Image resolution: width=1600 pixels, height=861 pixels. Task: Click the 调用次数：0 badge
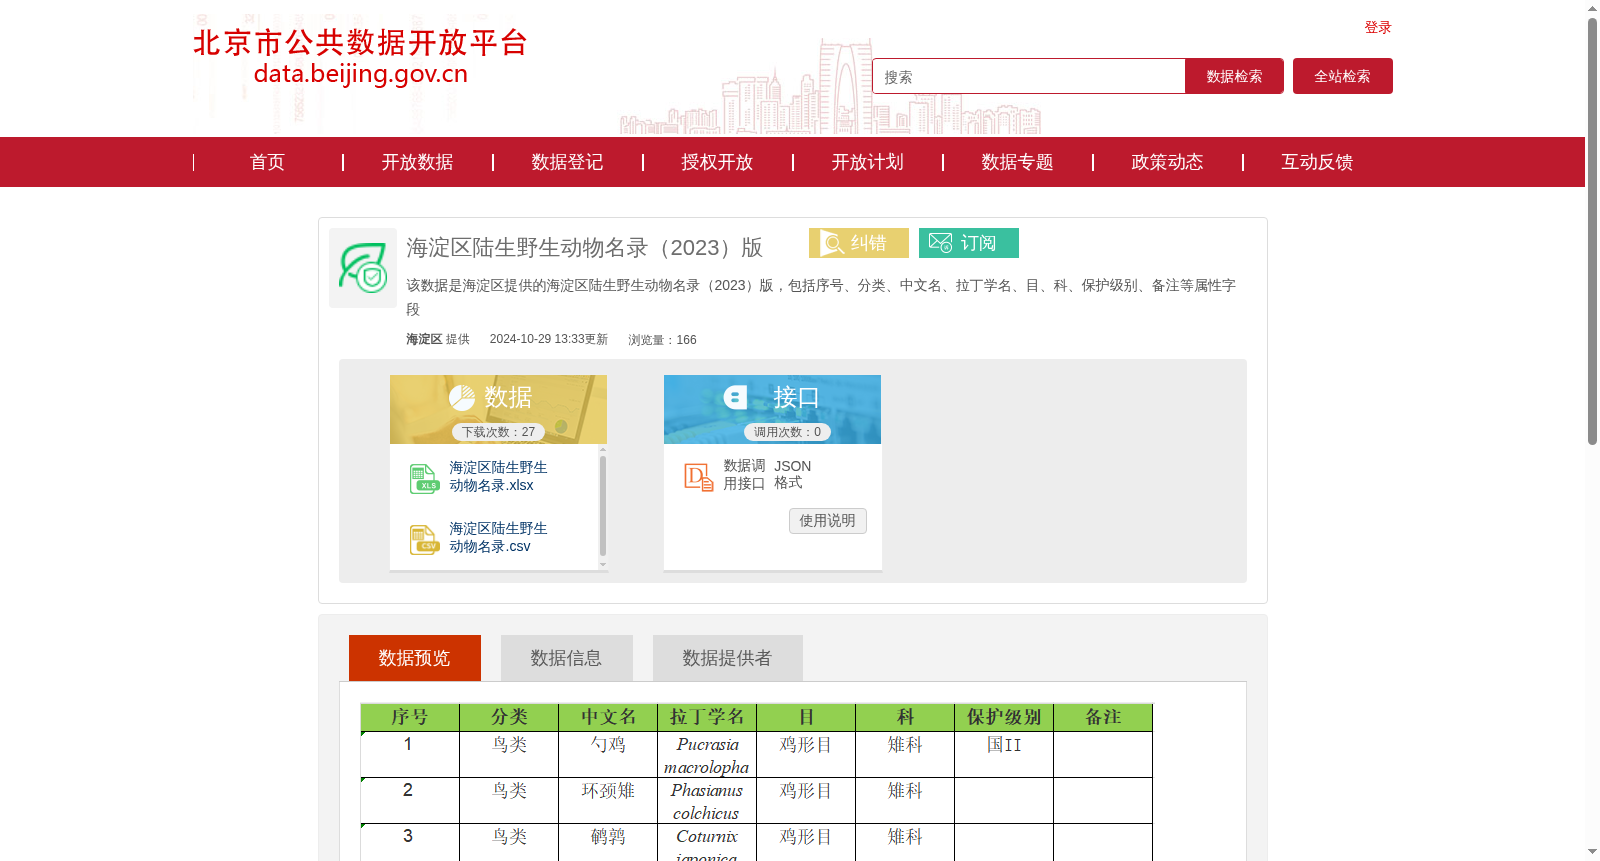(788, 432)
